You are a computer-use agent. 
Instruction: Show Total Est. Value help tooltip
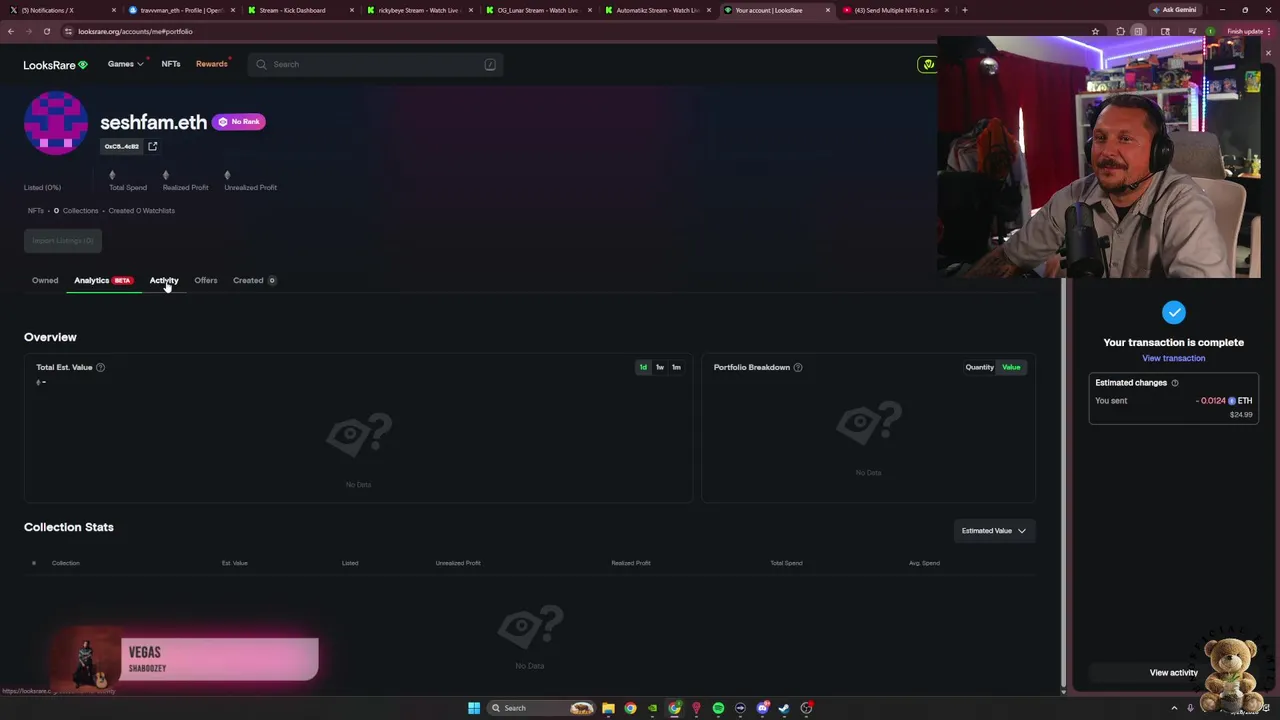(100, 367)
